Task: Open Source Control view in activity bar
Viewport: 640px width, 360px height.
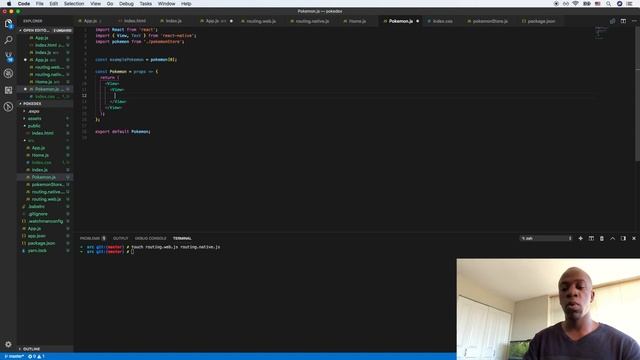Action: pyautogui.click(x=8, y=57)
